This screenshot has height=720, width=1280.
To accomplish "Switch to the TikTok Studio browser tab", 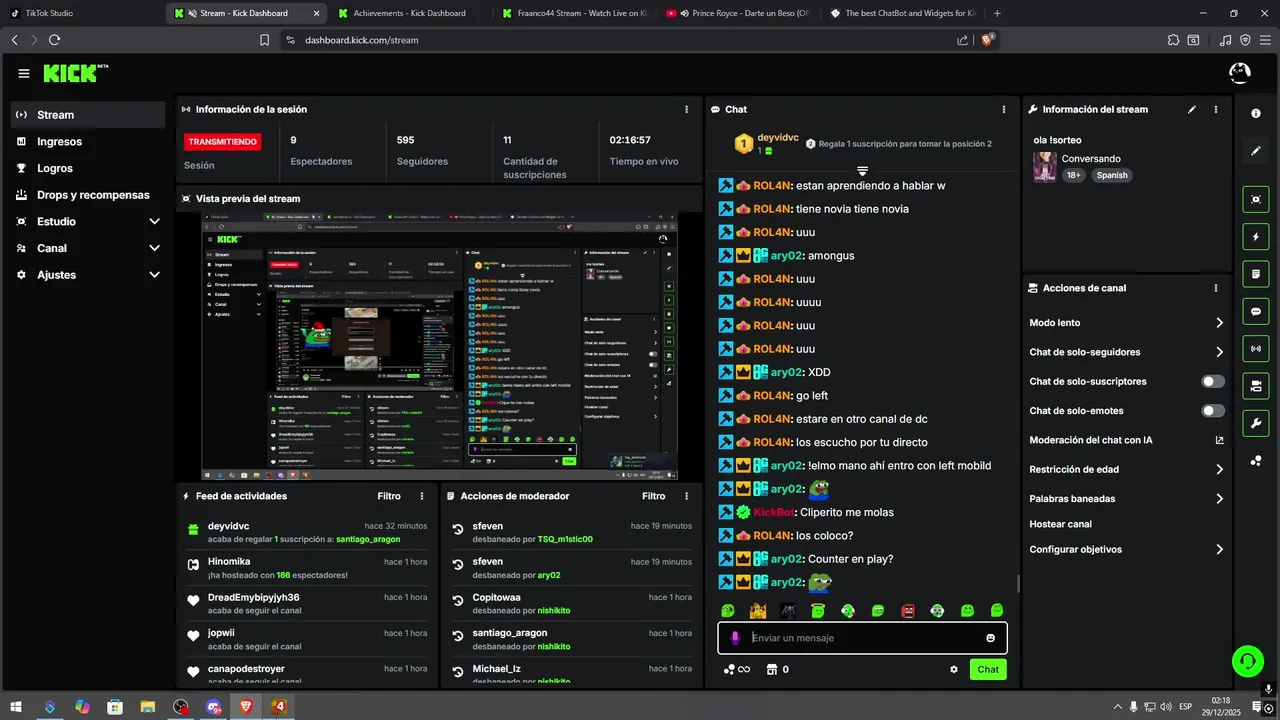I will coord(83,13).
